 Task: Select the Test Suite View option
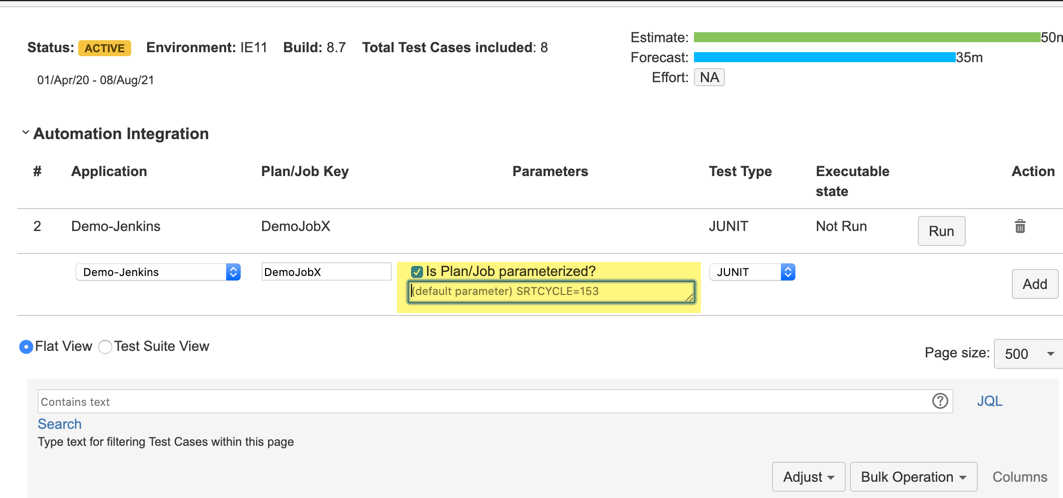[105, 347]
